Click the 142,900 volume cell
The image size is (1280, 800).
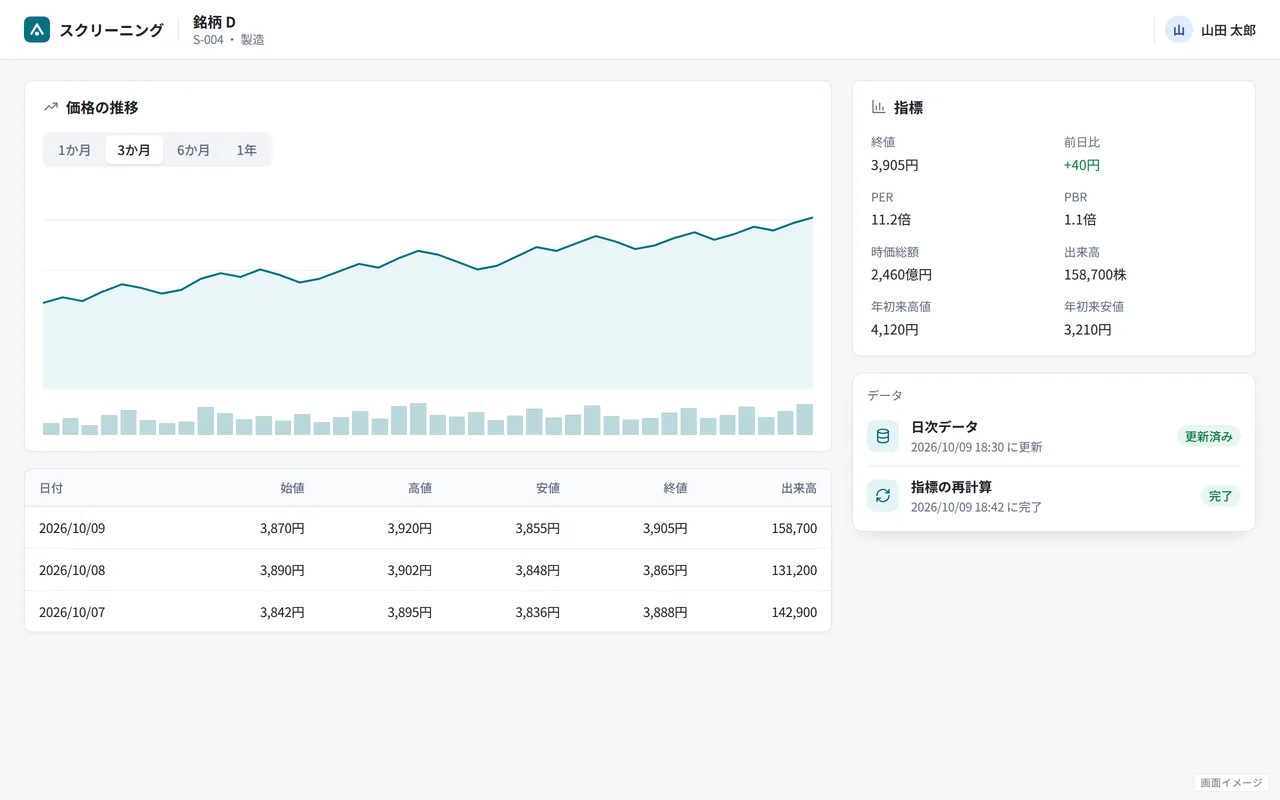click(x=794, y=612)
